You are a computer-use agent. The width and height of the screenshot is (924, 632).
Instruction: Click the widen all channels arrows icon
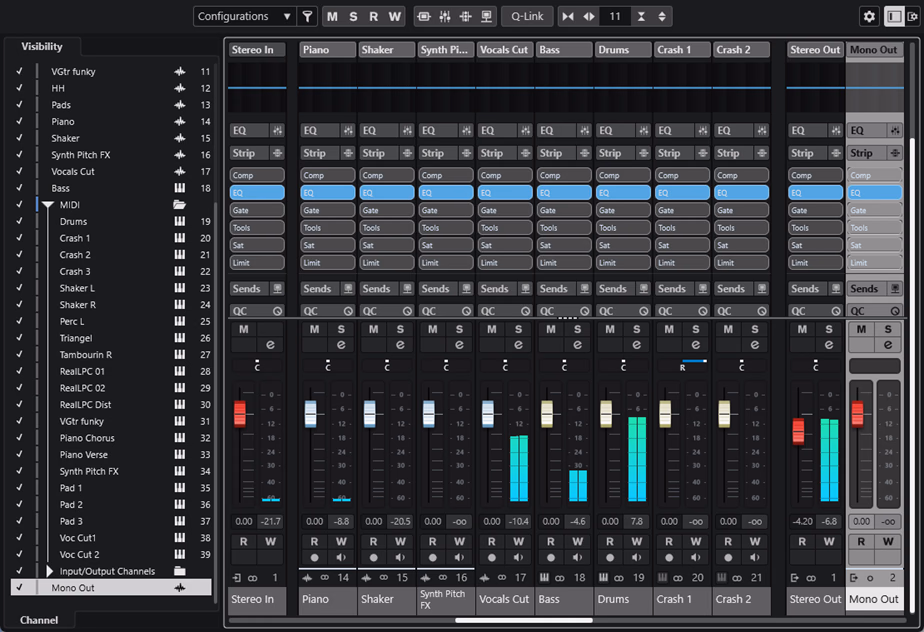(x=589, y=17)
